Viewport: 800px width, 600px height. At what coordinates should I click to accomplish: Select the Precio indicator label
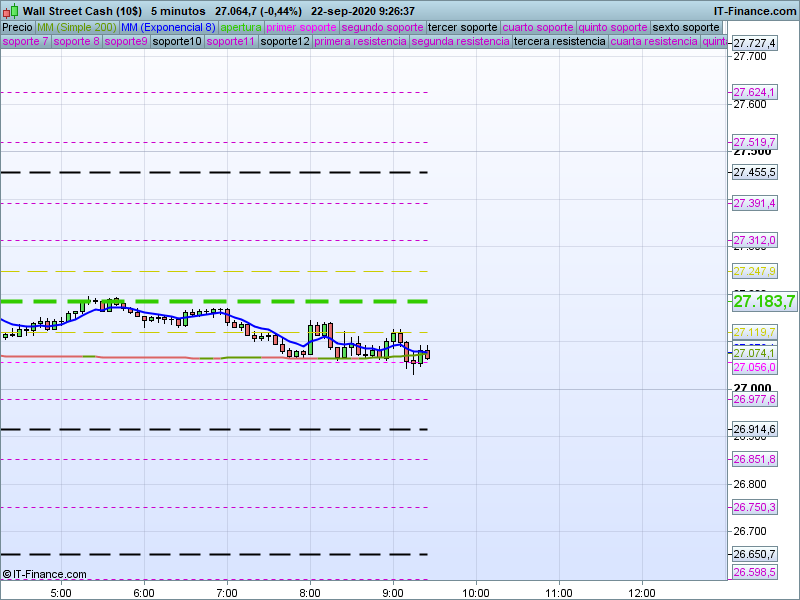18,27
